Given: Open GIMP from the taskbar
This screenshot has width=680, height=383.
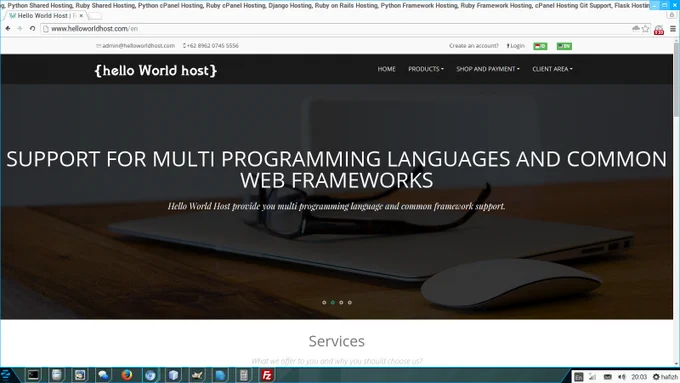Looking at the screenshot, I should (197, 375).
